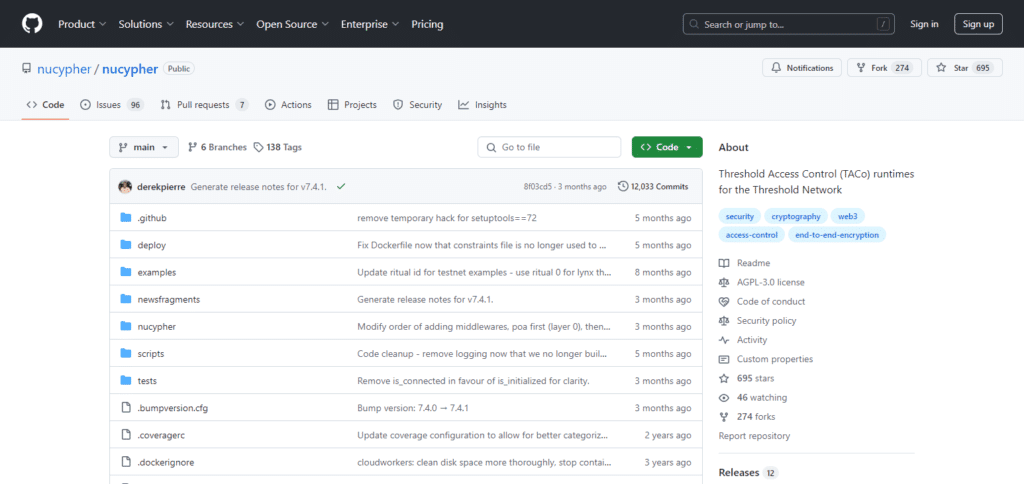Open the Pricing header link

427,24
